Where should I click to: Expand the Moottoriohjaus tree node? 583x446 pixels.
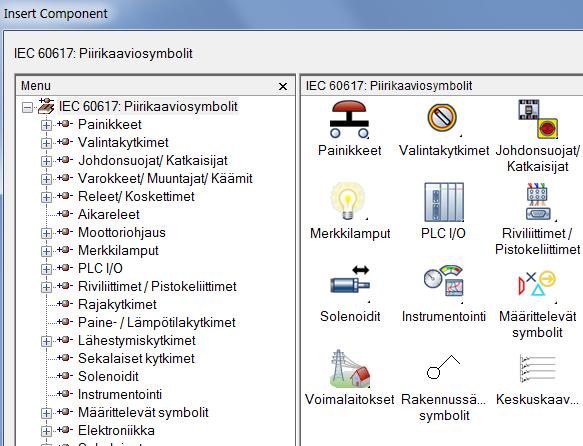46,233
